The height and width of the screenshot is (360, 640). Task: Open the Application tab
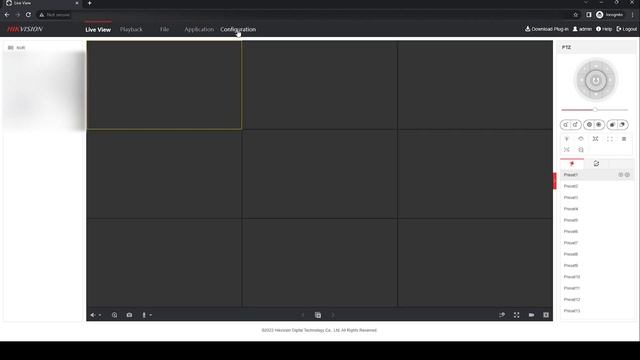(x=199, y=29)
